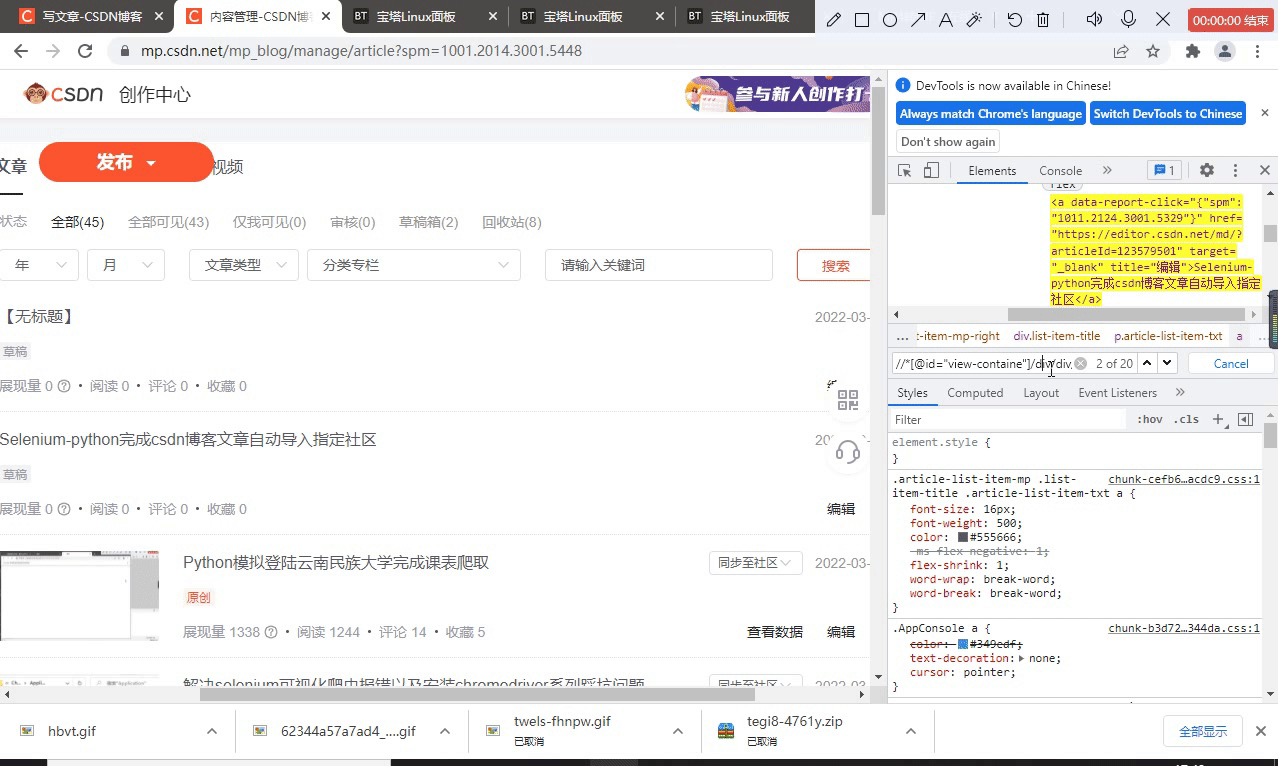Toggle the .cls class editor
Viewport: 1278px width, 766px height.
[x=1187, y=420]
